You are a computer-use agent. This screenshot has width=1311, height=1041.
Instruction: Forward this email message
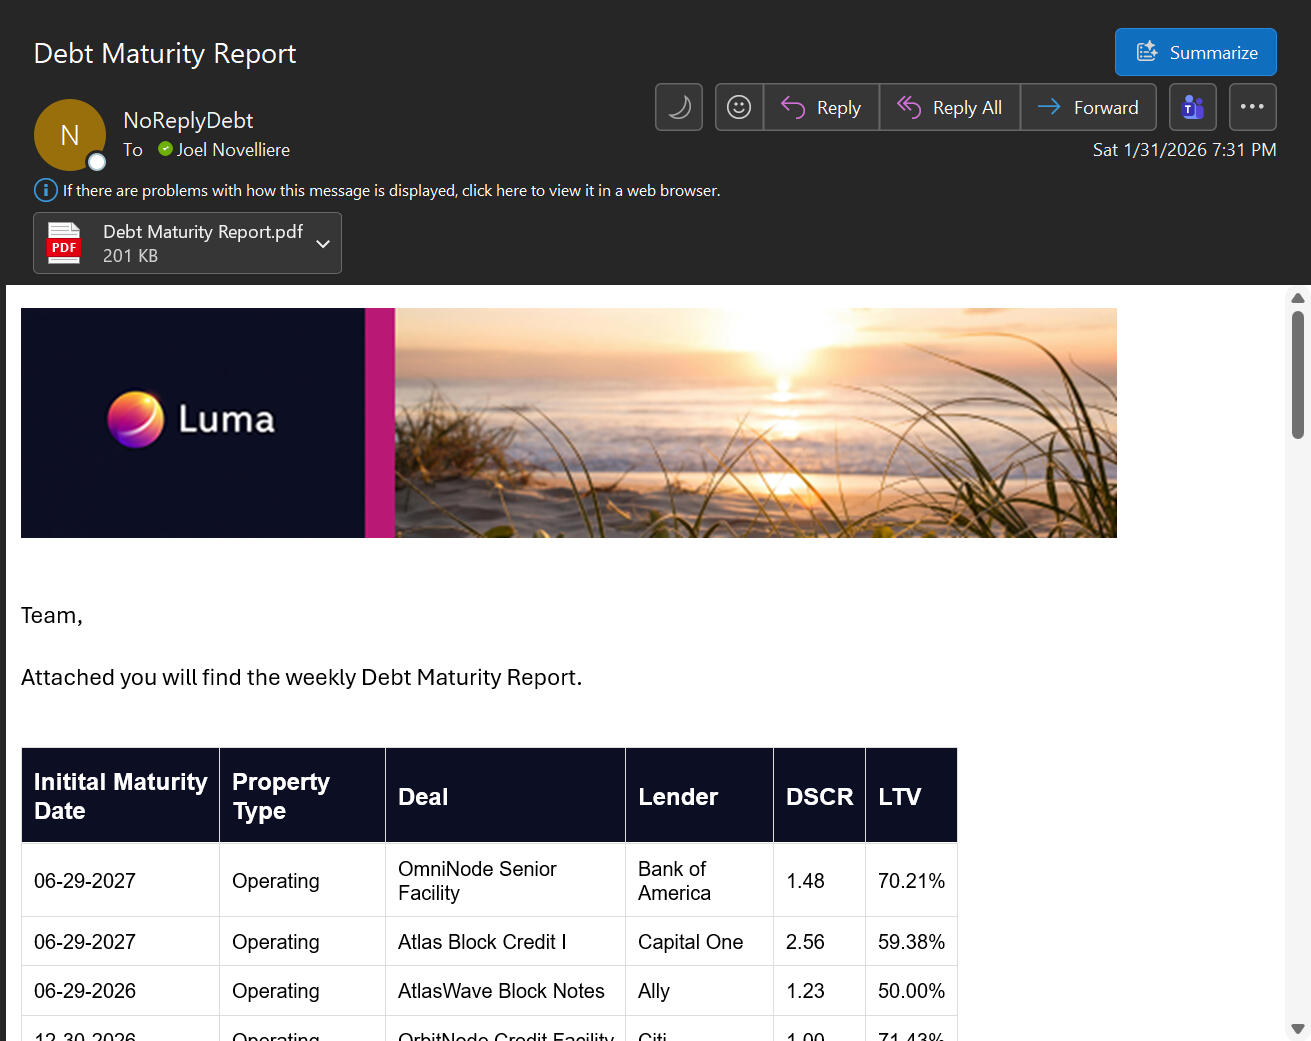tap(1088, 107)
